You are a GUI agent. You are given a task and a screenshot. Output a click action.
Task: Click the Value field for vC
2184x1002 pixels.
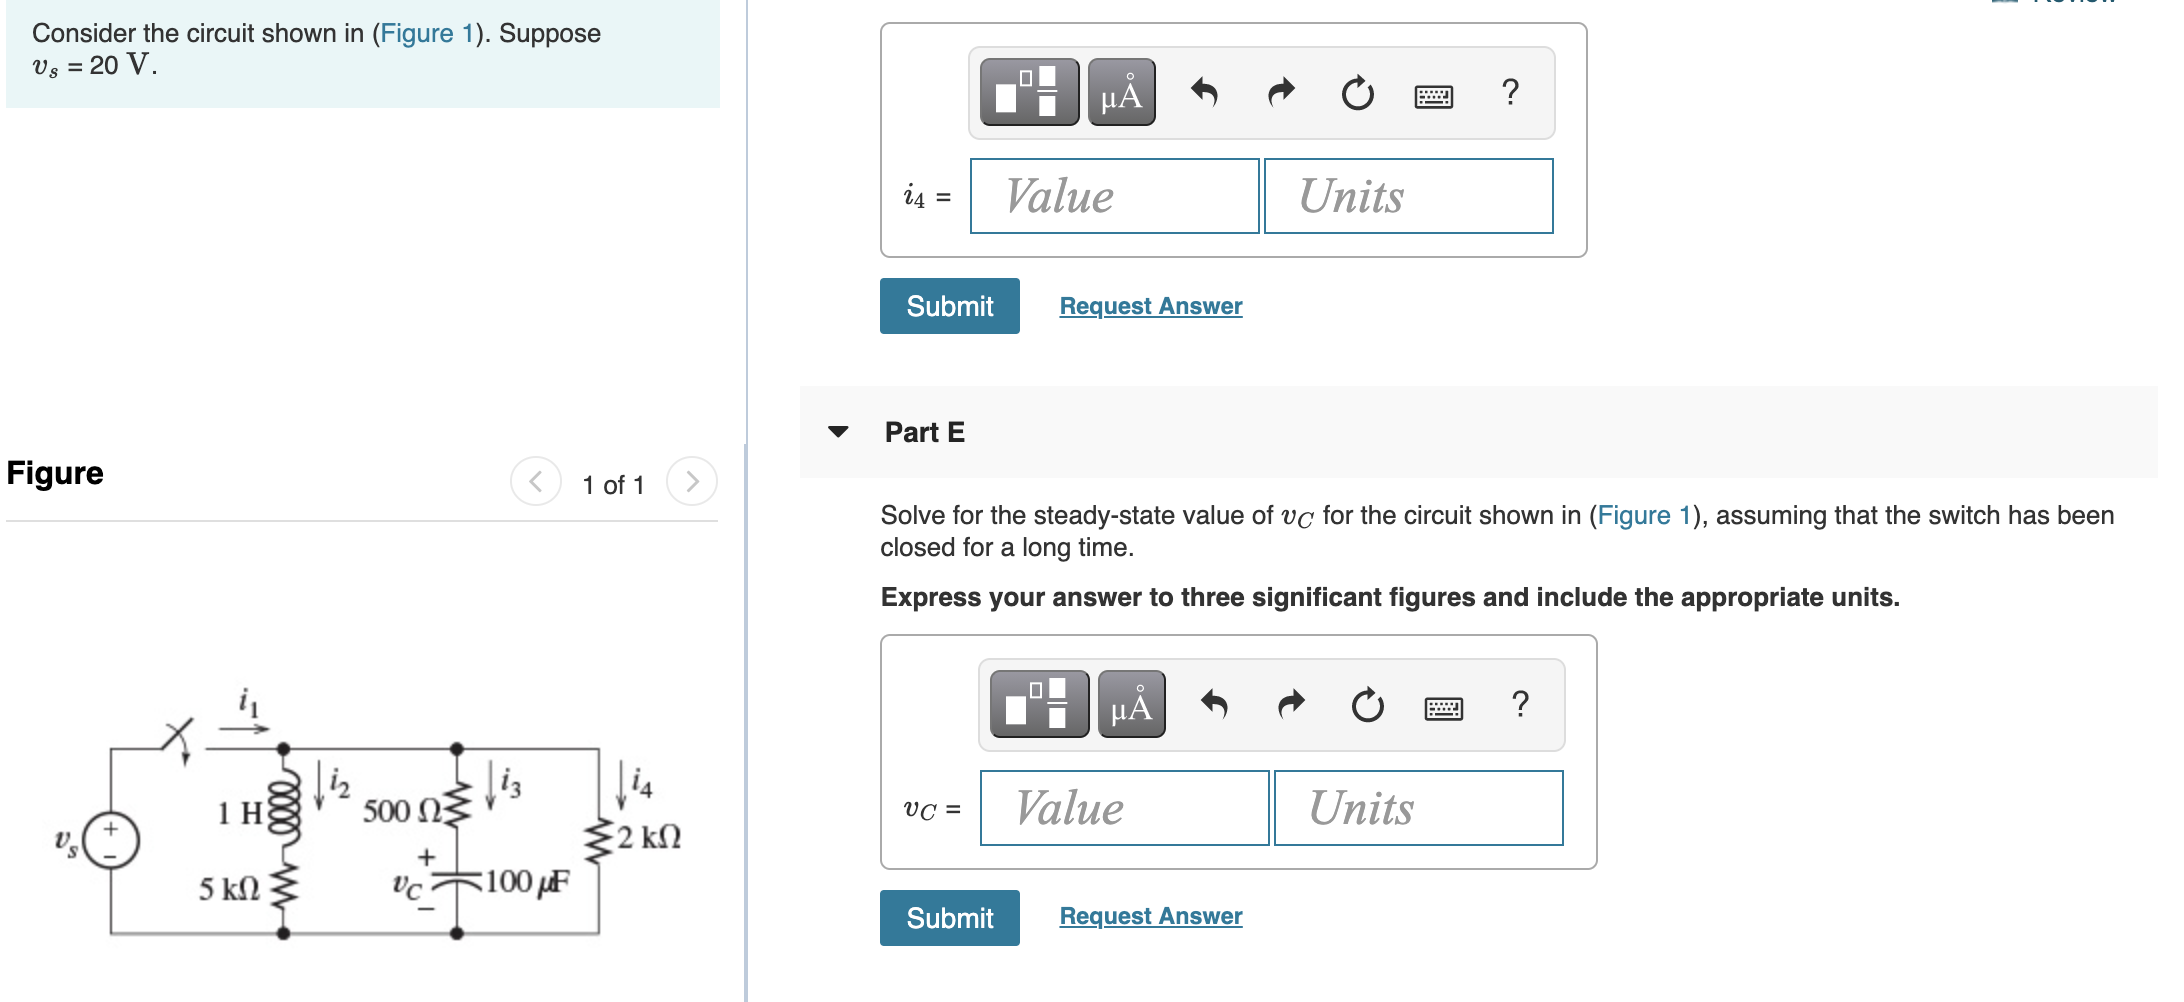(1123, 807)
